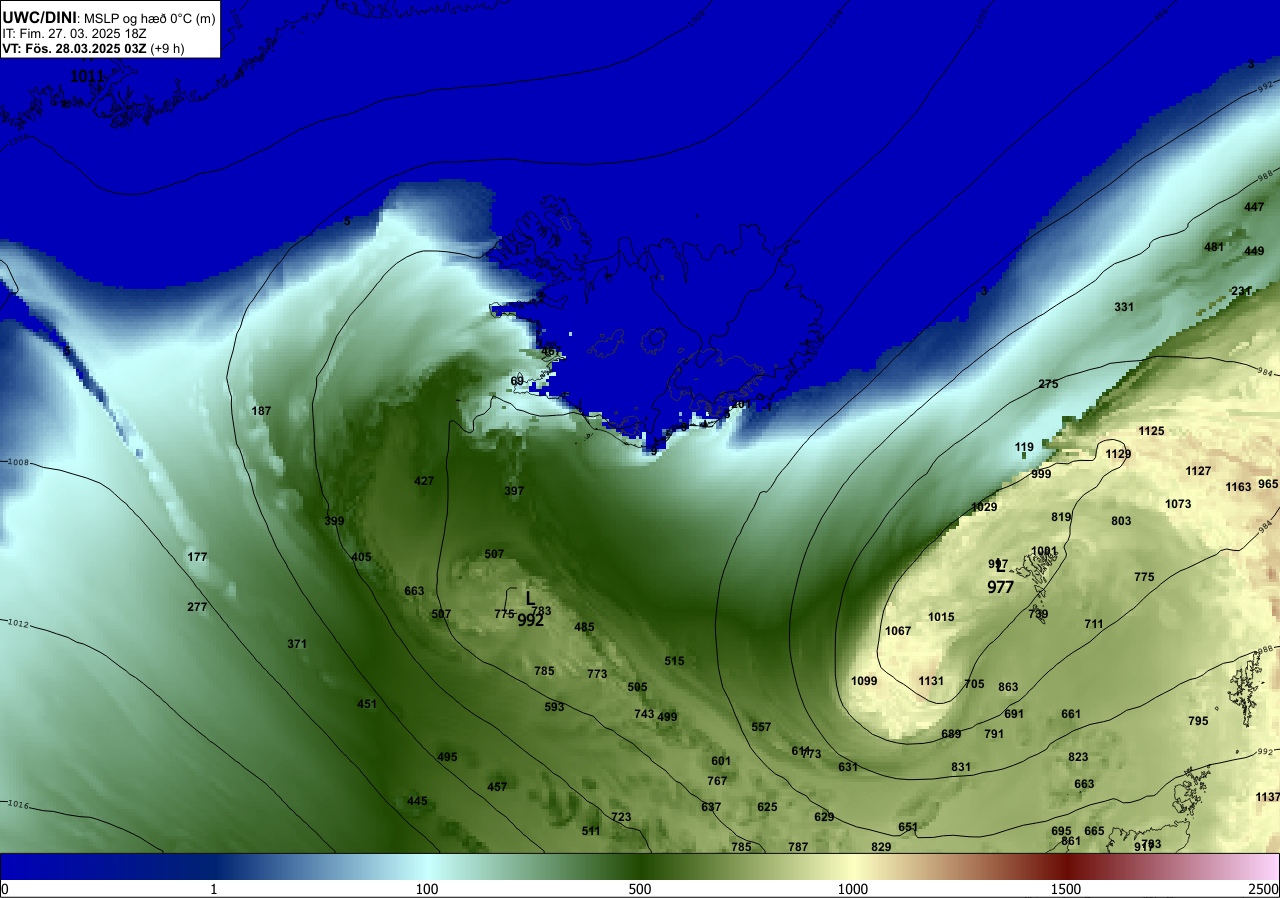Click the 795 height value
The width and height of the screenshot is (1280, 898).
(x=1198, y=721)
